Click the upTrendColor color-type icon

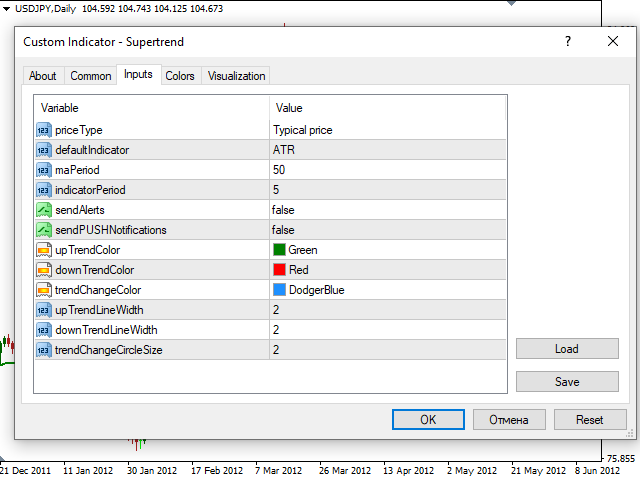43,250
